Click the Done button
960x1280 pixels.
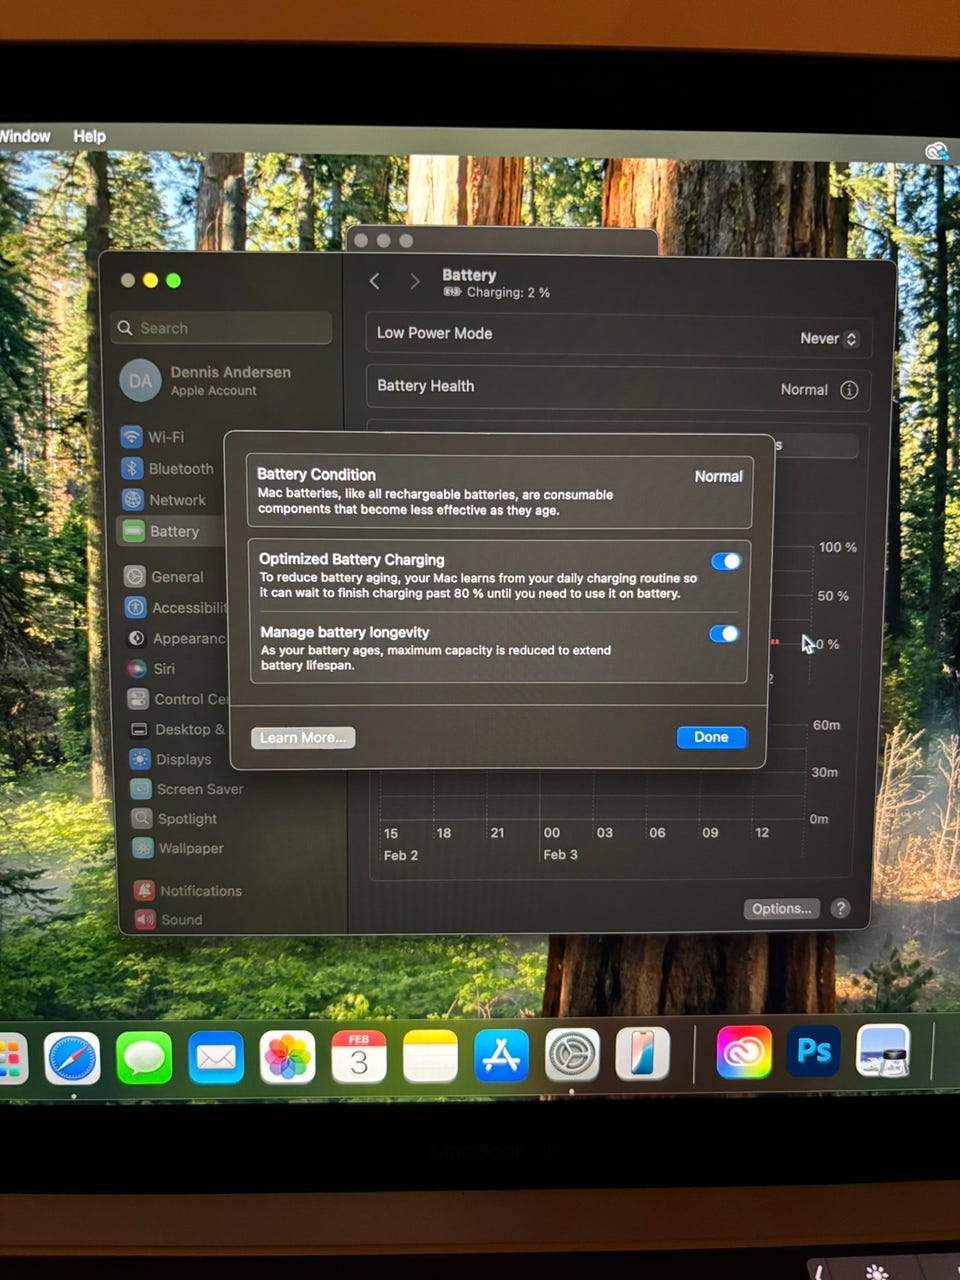(x=711, y=737)
